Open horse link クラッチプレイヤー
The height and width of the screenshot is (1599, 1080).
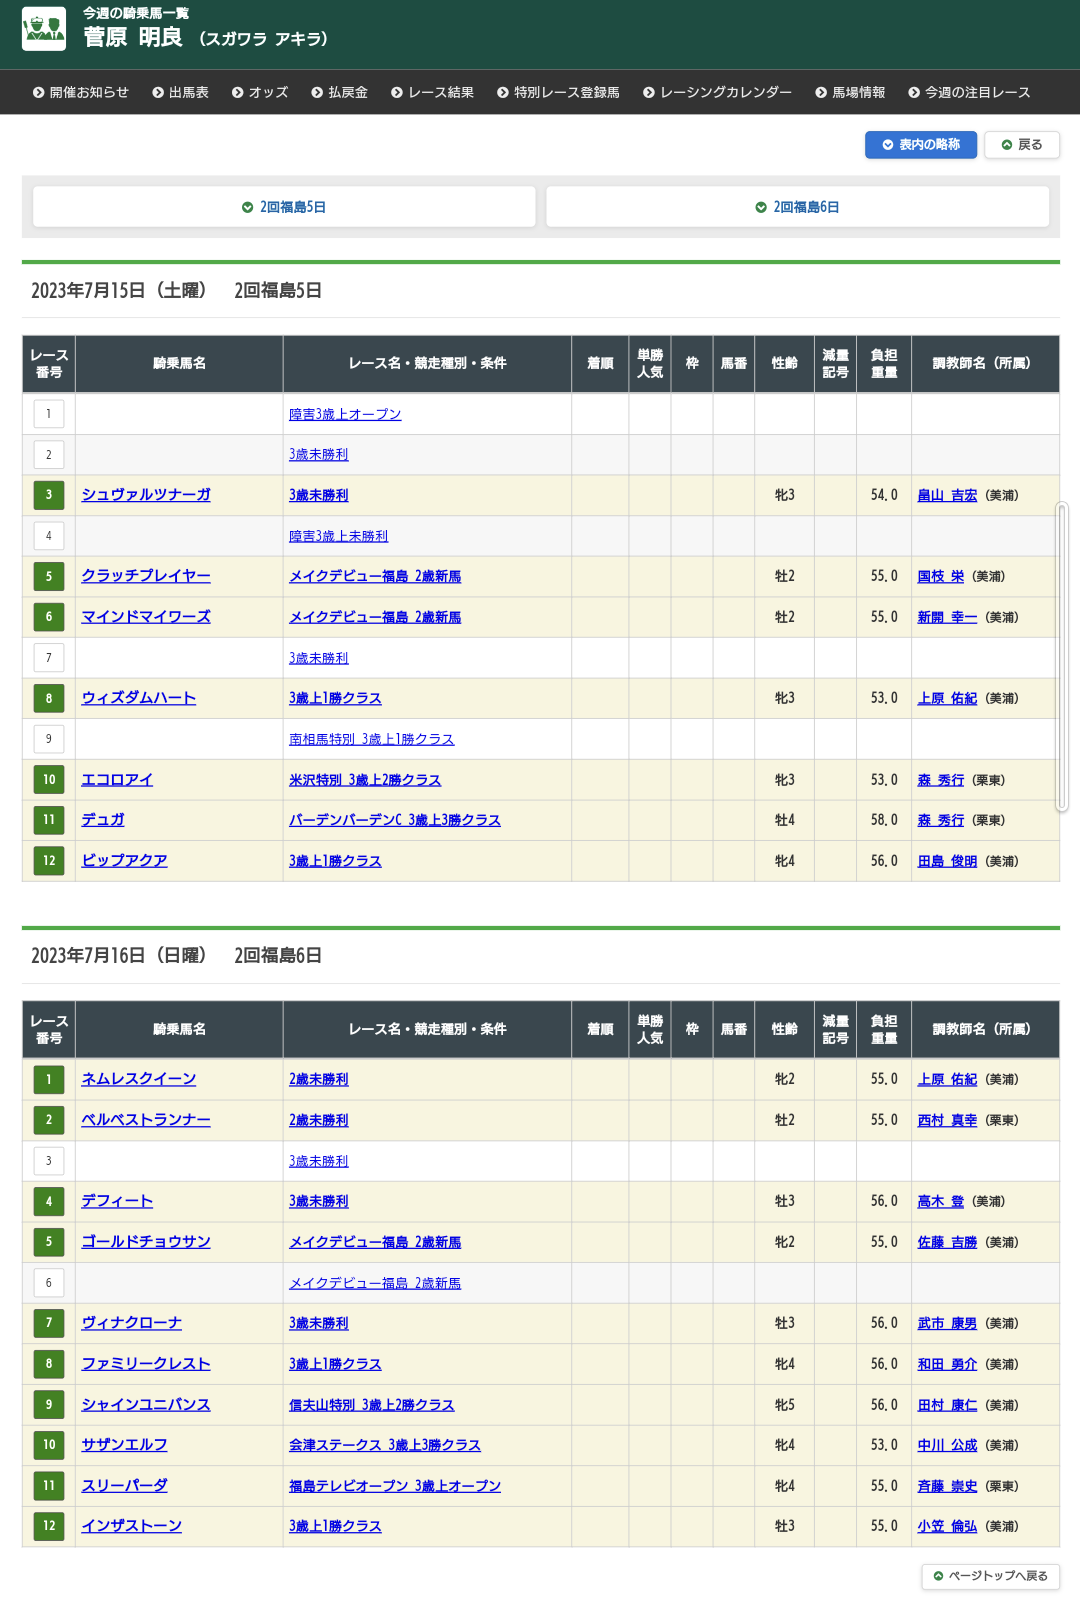[x=146, y=576]
